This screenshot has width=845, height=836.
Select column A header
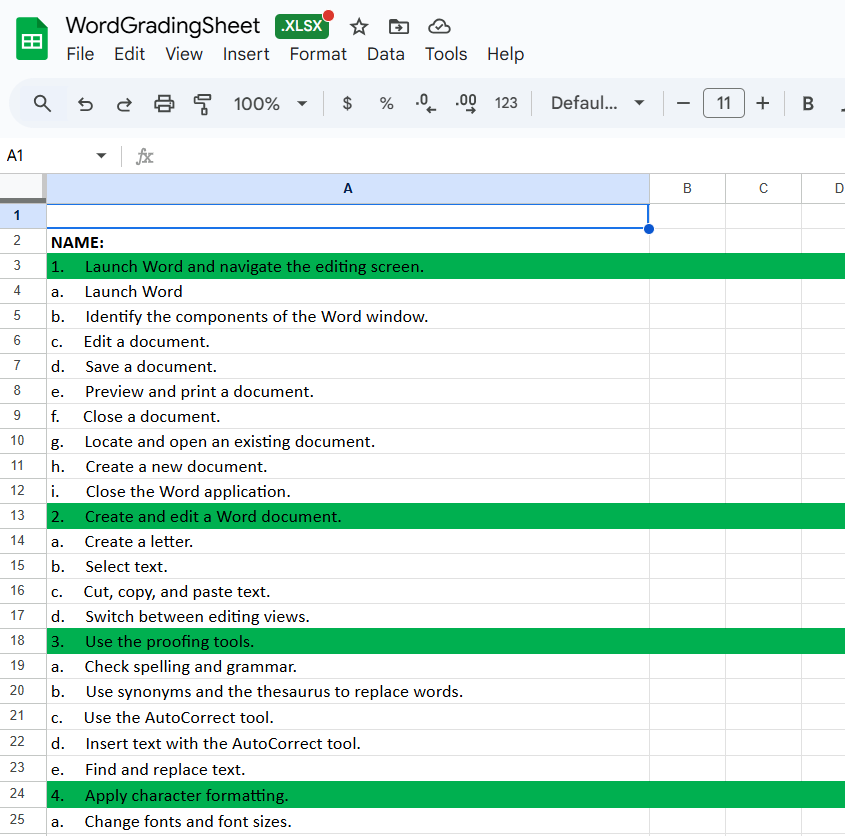tap(348, 188)
